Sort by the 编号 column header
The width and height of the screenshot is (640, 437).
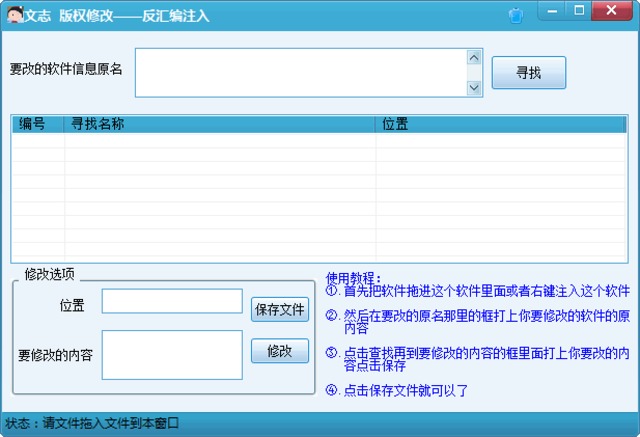click(x=37, y=124)
